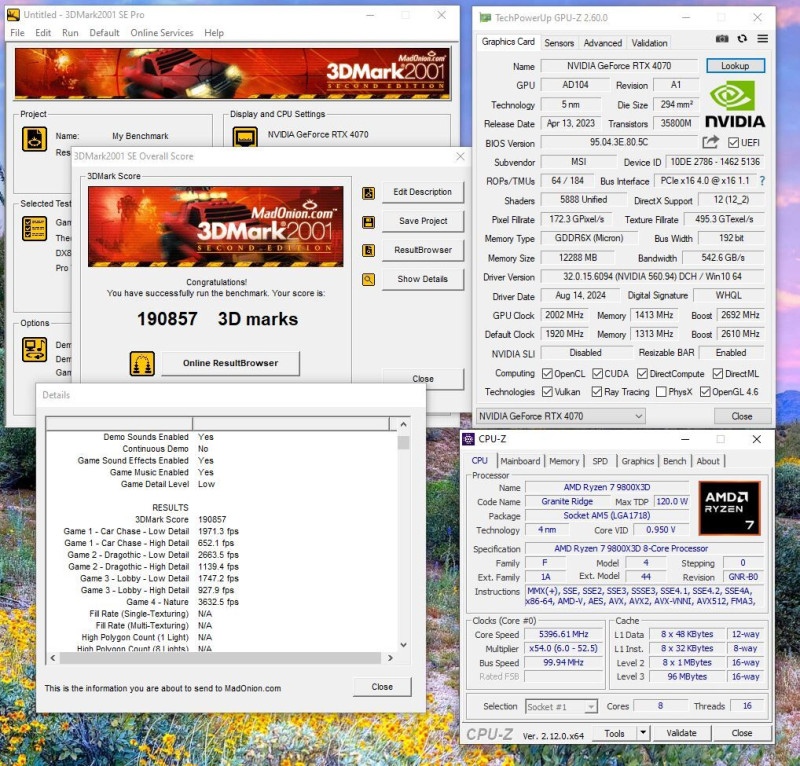Screen dimensions: 800x766
Task: Toggle the PhysX checkbox
Action: point(661,392)
